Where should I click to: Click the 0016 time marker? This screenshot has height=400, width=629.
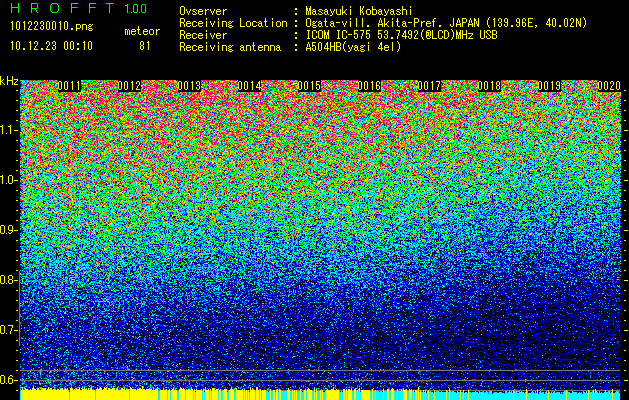point(369,86)
